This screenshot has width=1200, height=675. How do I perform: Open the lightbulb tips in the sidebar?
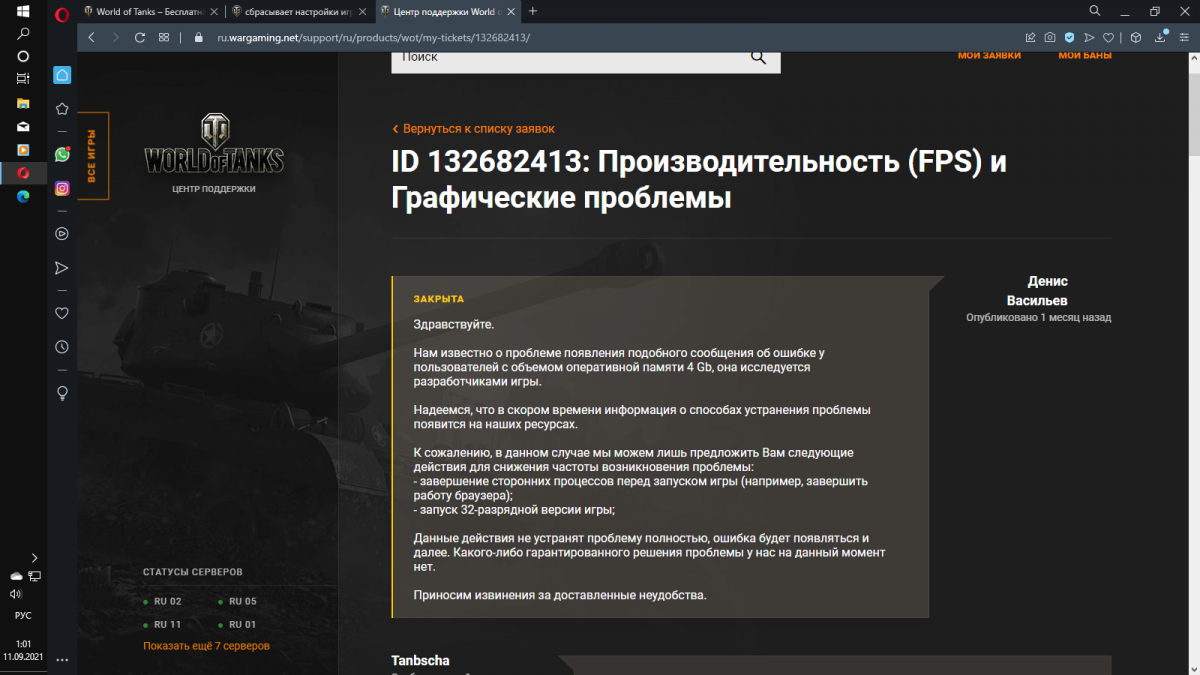(x=62, y=392)
